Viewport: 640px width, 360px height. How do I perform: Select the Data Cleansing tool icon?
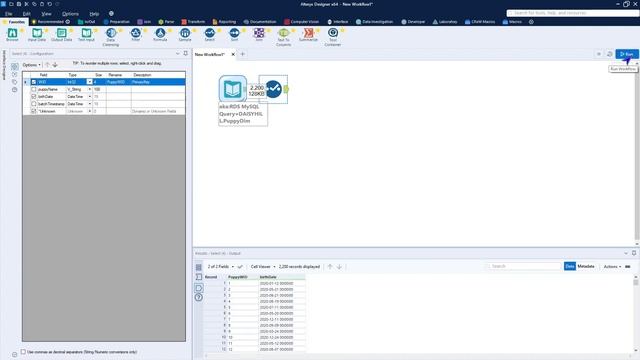pos(111,33)
